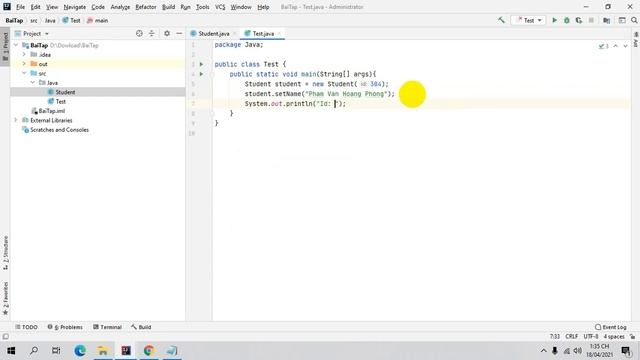Screen dimensions: 640x360
Task: Open the Favorites side tool window
Action: [5, 298]
